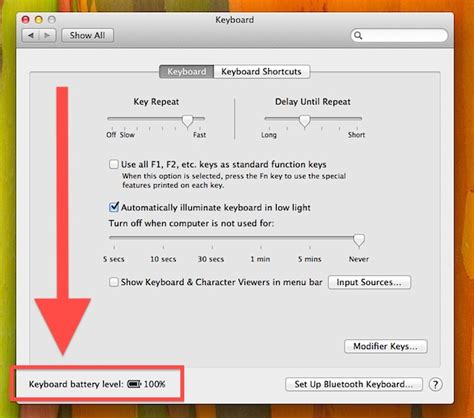
Task: Click the keyboard battery level icon
Action: [134, 384]
